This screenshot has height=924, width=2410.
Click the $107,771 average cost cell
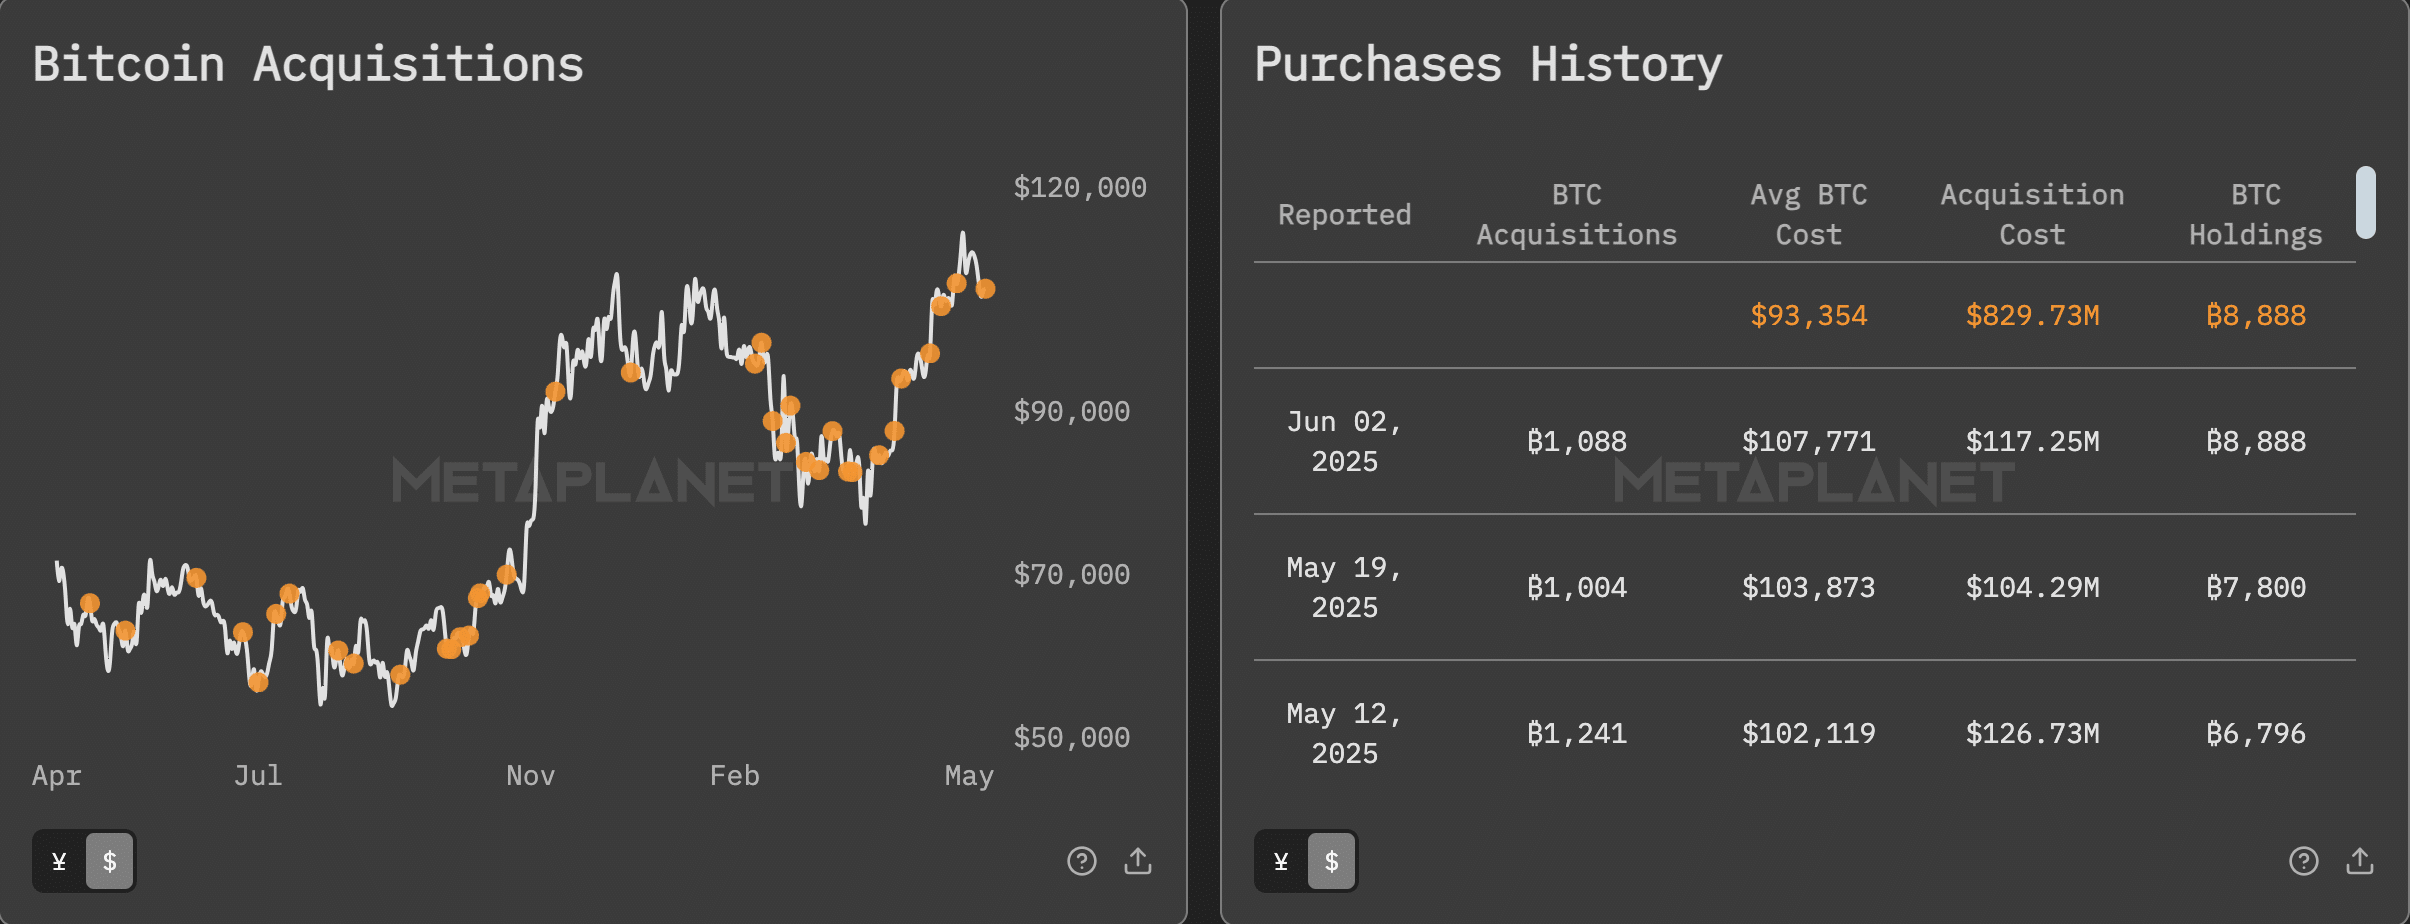point(1808,441)
